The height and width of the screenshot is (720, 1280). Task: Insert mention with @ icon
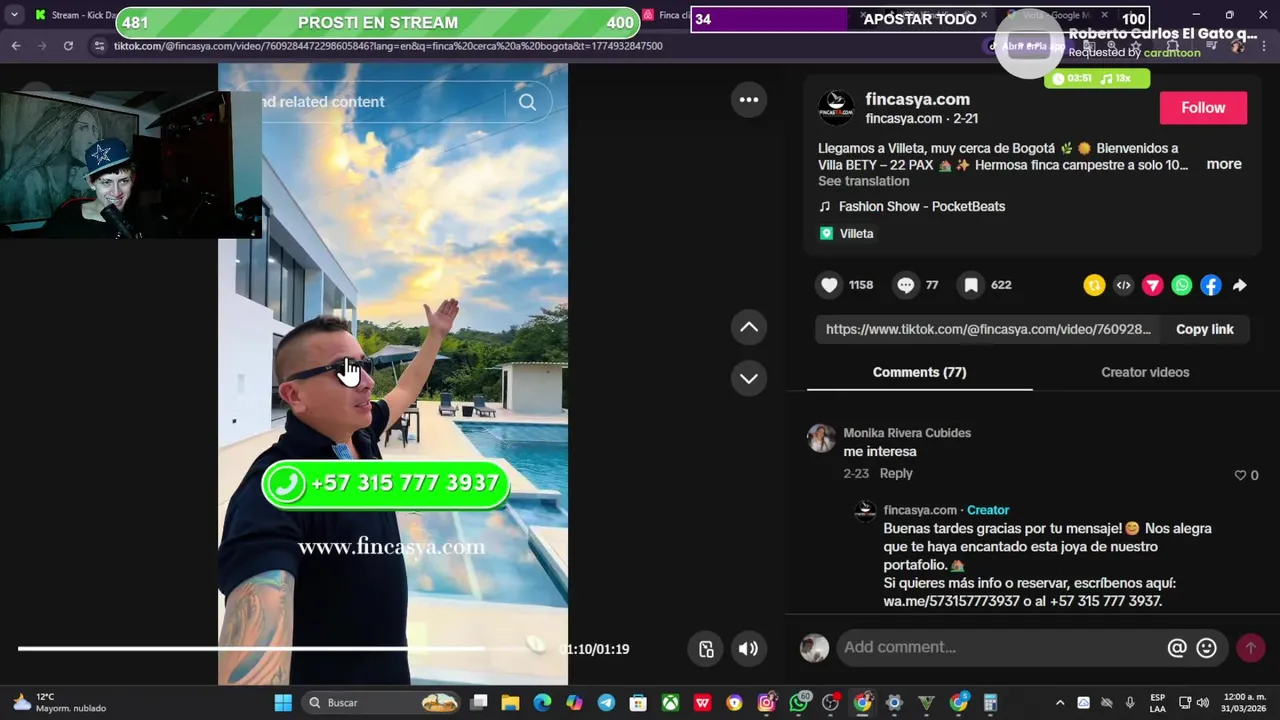[x=1177, y=648]
